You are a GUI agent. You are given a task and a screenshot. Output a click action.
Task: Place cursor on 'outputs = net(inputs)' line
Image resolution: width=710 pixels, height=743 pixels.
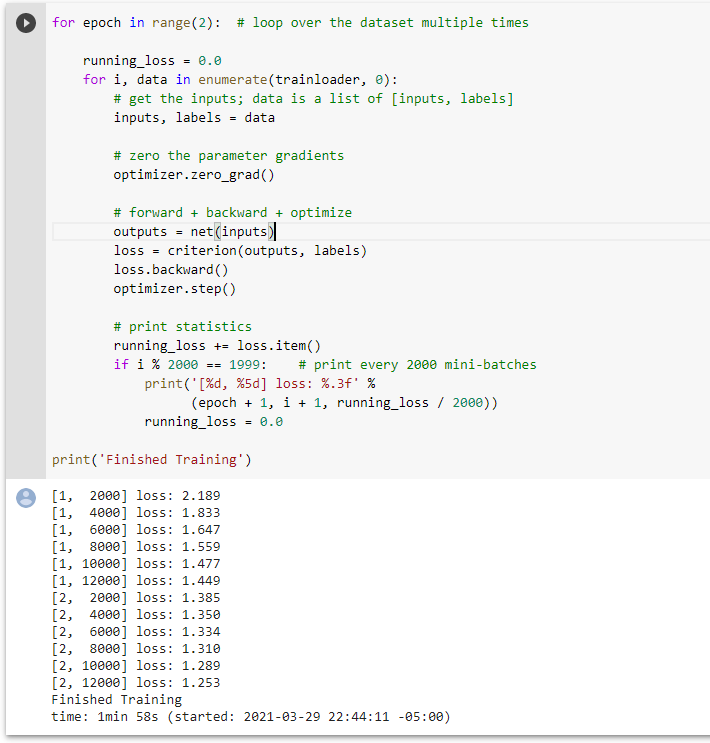pos(194,232)
